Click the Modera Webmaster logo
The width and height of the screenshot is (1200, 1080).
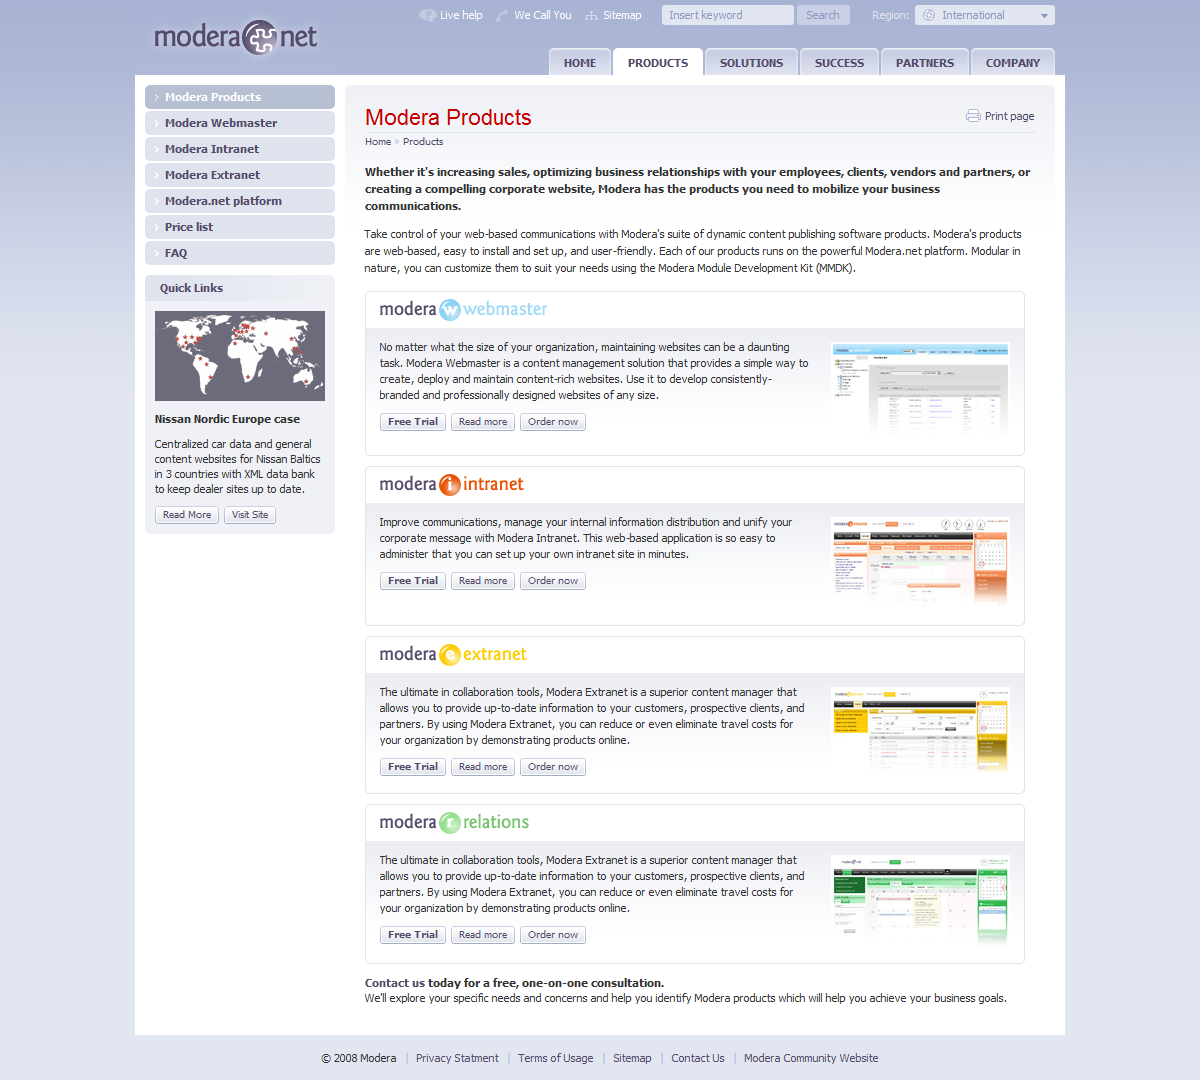tap(463, 309)
